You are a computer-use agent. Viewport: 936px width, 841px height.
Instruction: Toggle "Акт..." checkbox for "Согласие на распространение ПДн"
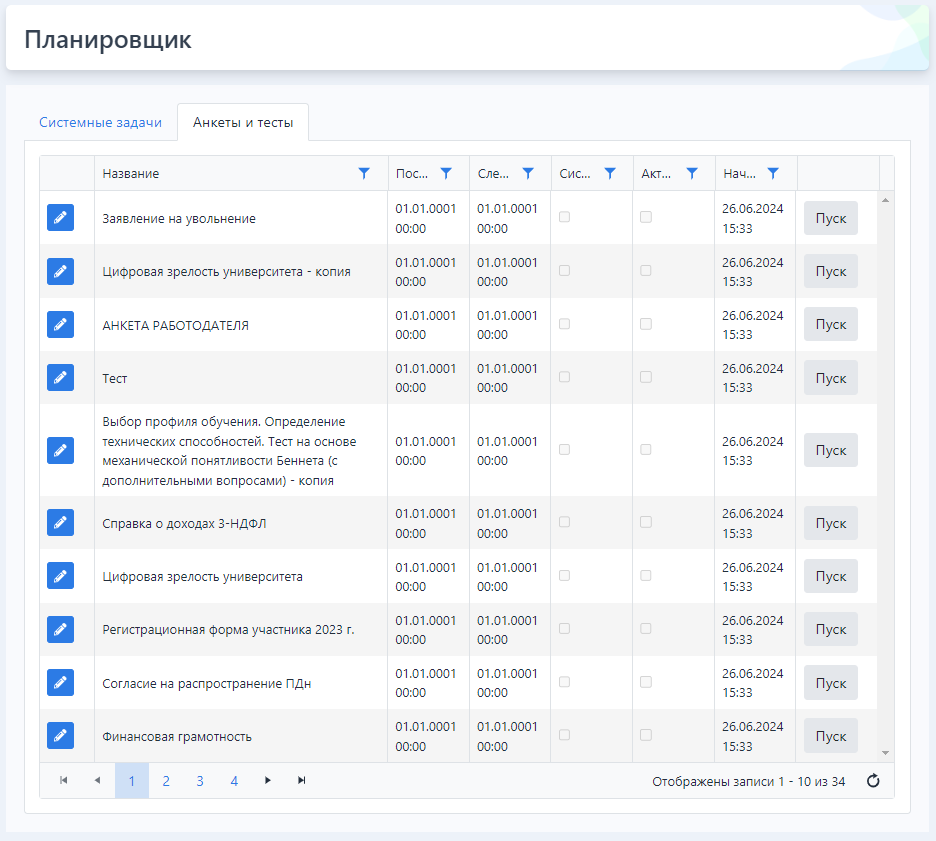(x=646, y=682)
